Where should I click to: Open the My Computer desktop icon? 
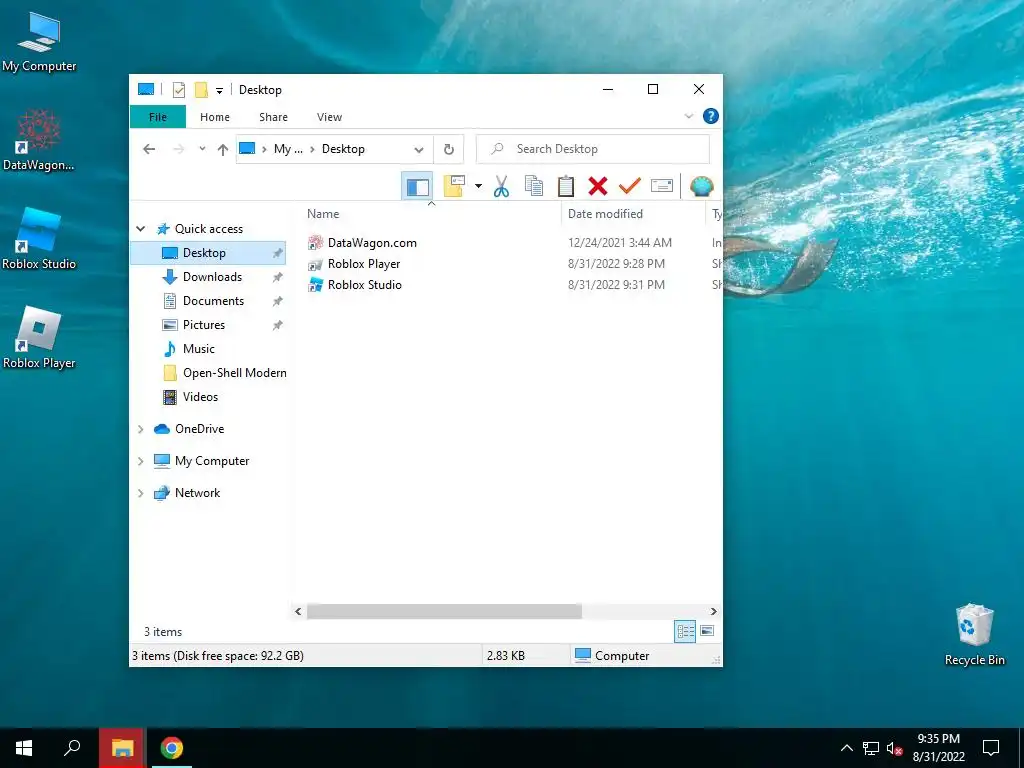(x=39, y=42)
